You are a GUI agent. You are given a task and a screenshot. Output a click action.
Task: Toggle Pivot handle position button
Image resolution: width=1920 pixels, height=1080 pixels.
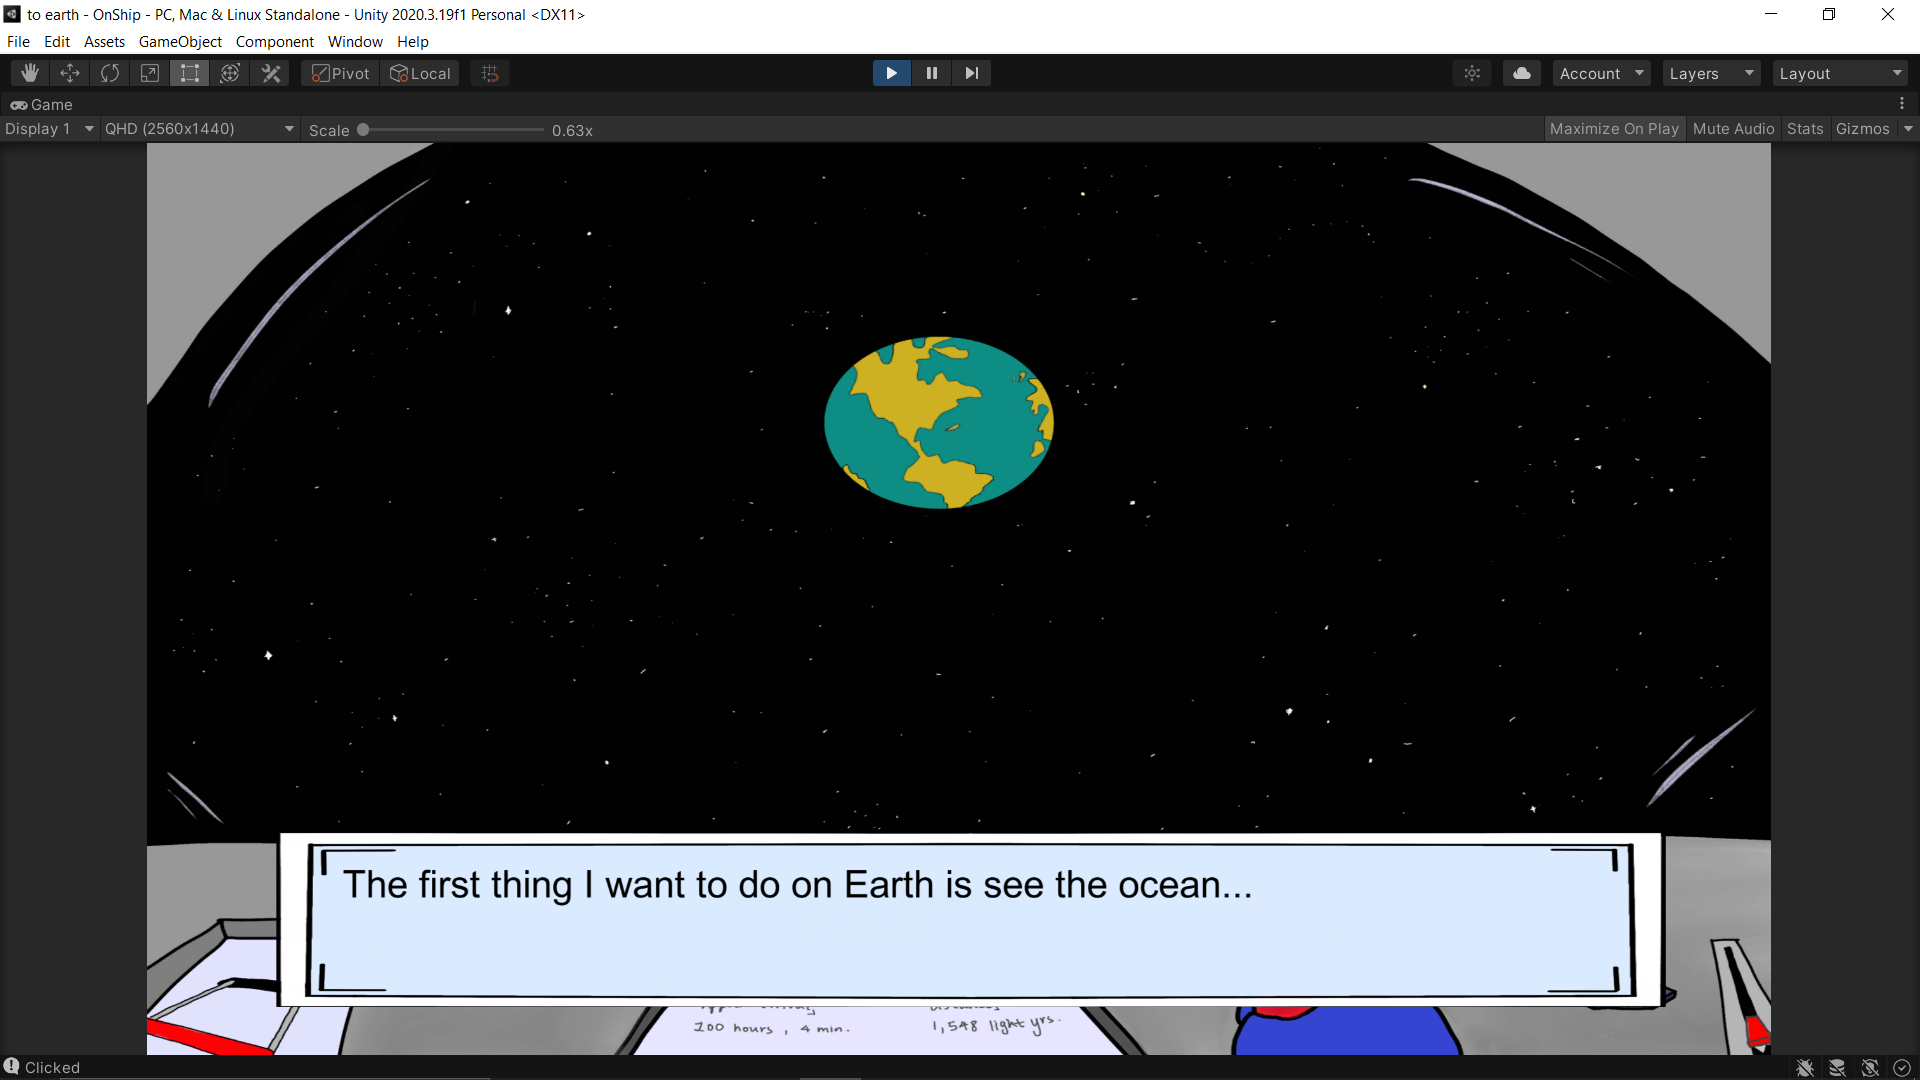click(x=341, y=73)
